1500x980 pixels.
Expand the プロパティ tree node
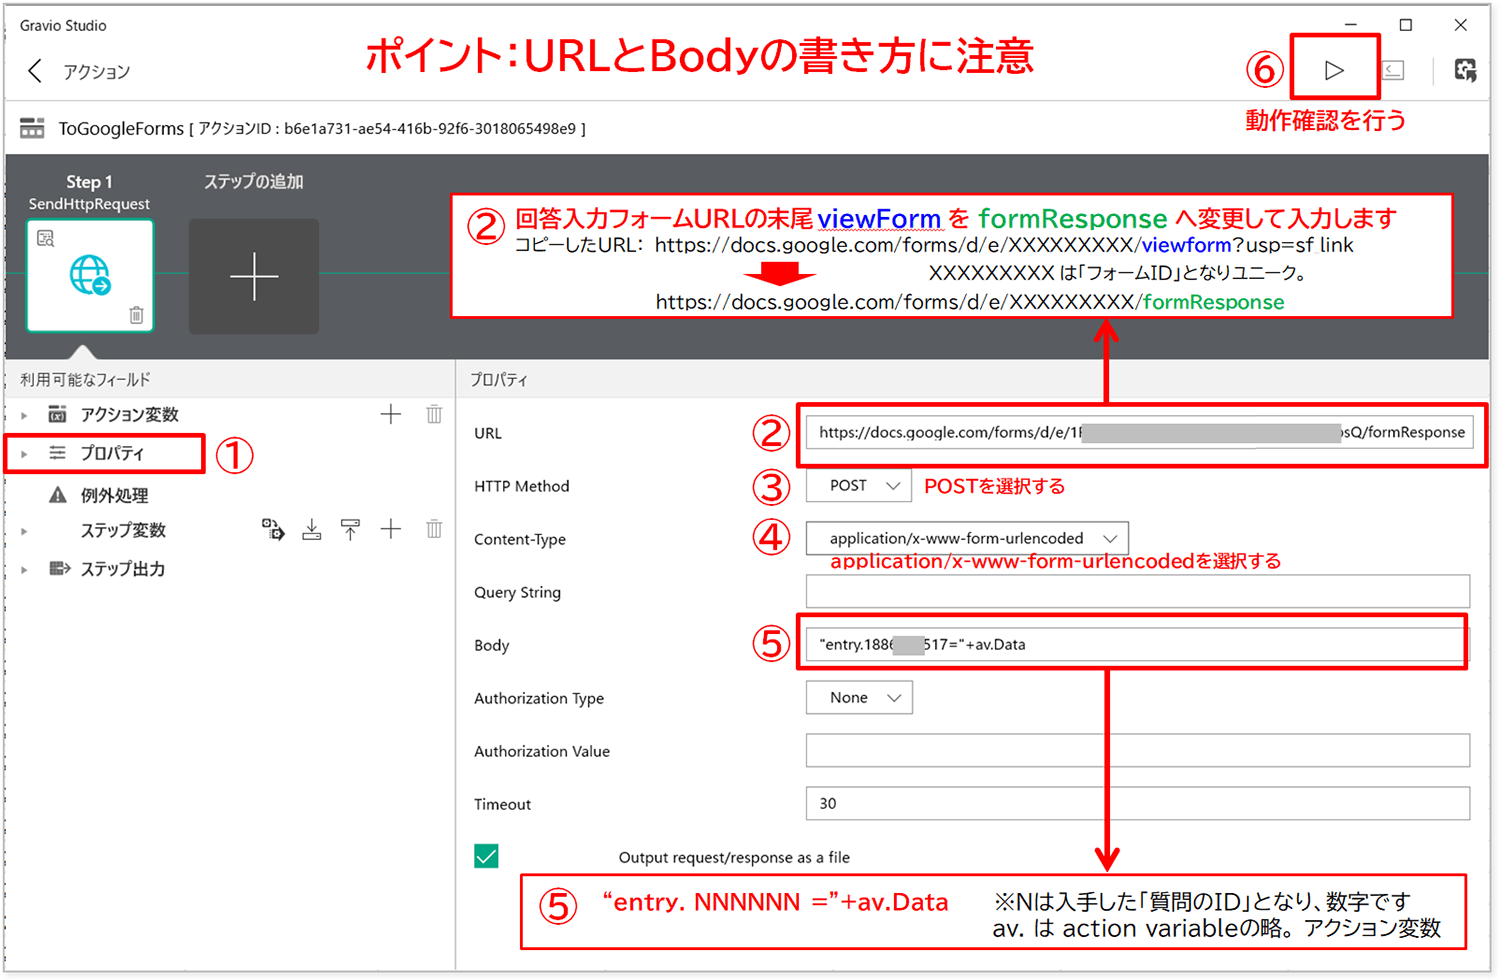pyautogui.click(x=24, y=454)
